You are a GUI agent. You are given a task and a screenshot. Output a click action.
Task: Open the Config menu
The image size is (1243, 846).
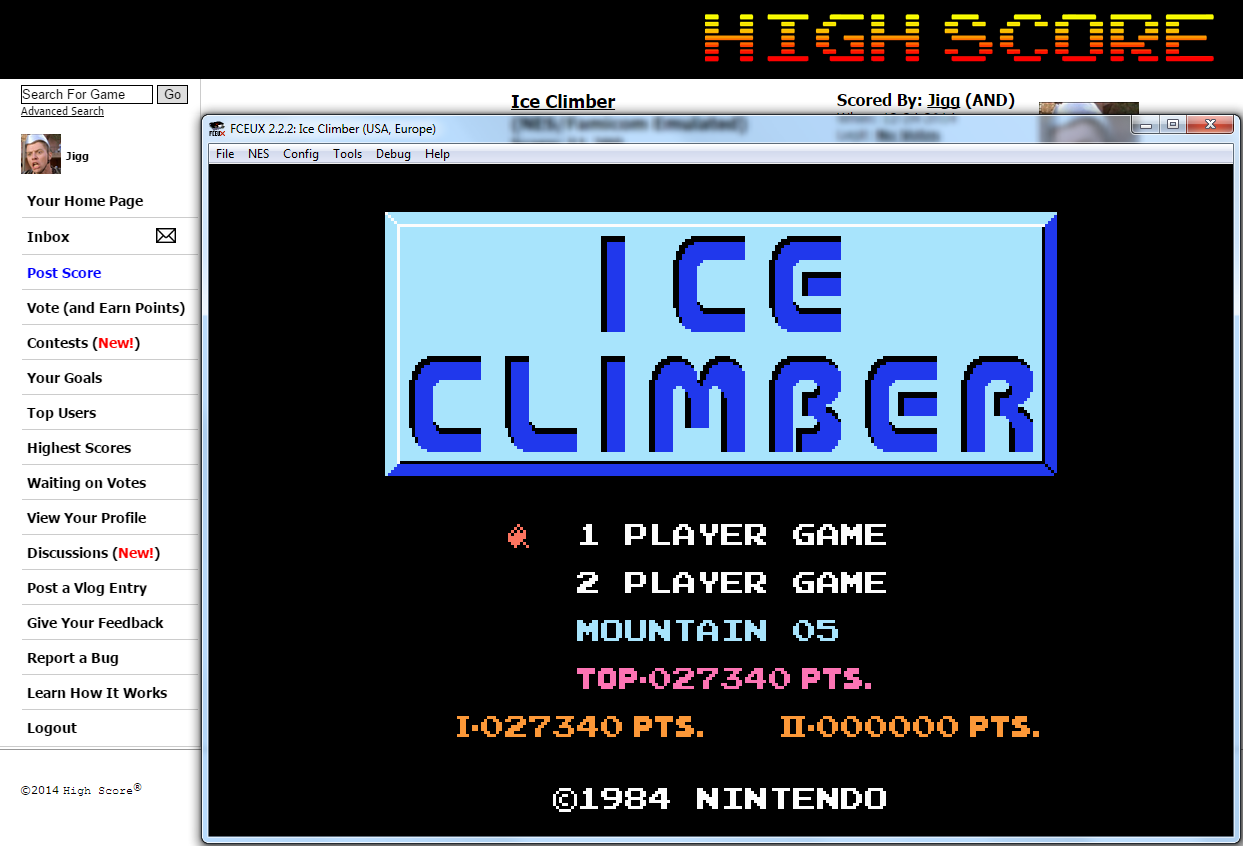click(301, 154)
